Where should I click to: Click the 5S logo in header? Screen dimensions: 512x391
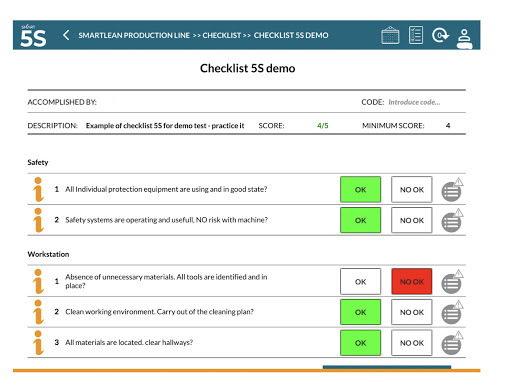click(x=33, y=36)
